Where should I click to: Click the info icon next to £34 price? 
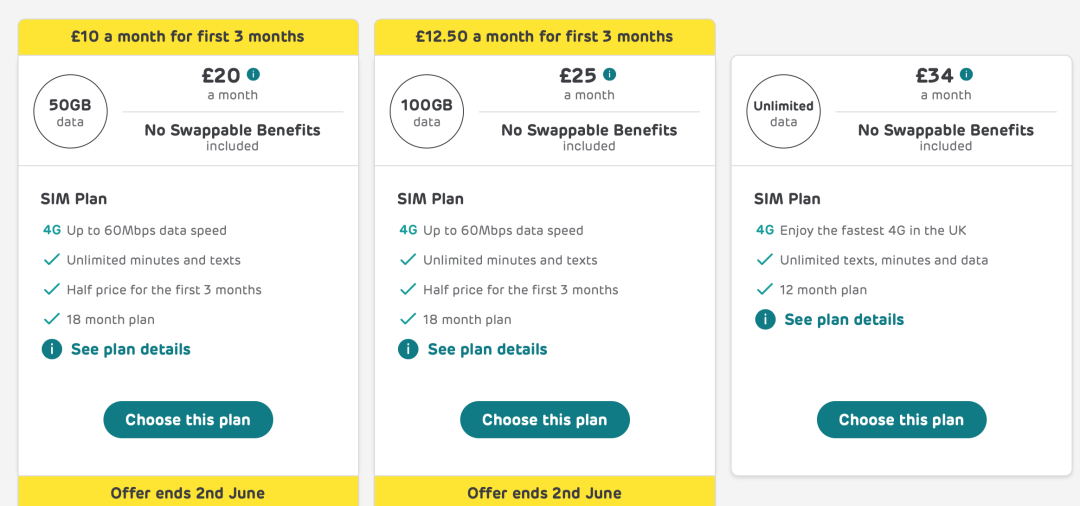coord(966,74)
